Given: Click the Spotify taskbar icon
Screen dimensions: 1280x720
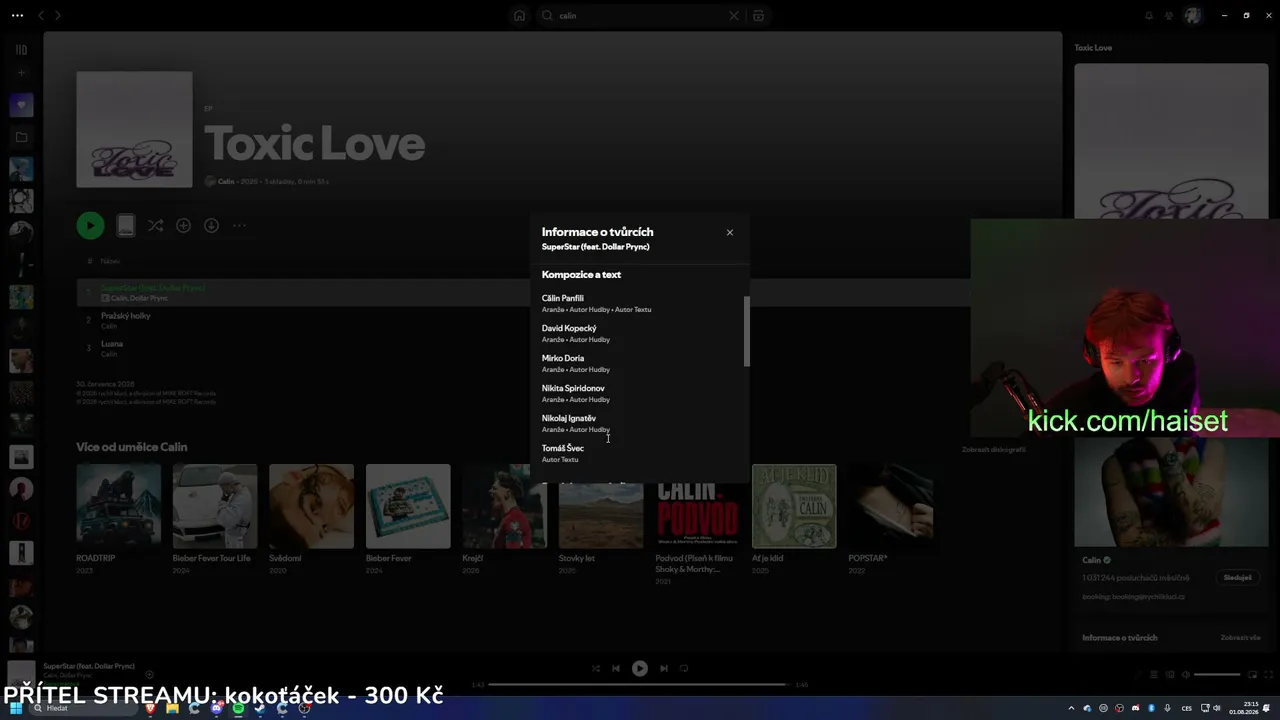Looking at the screenshot, I should pos(238,708).
